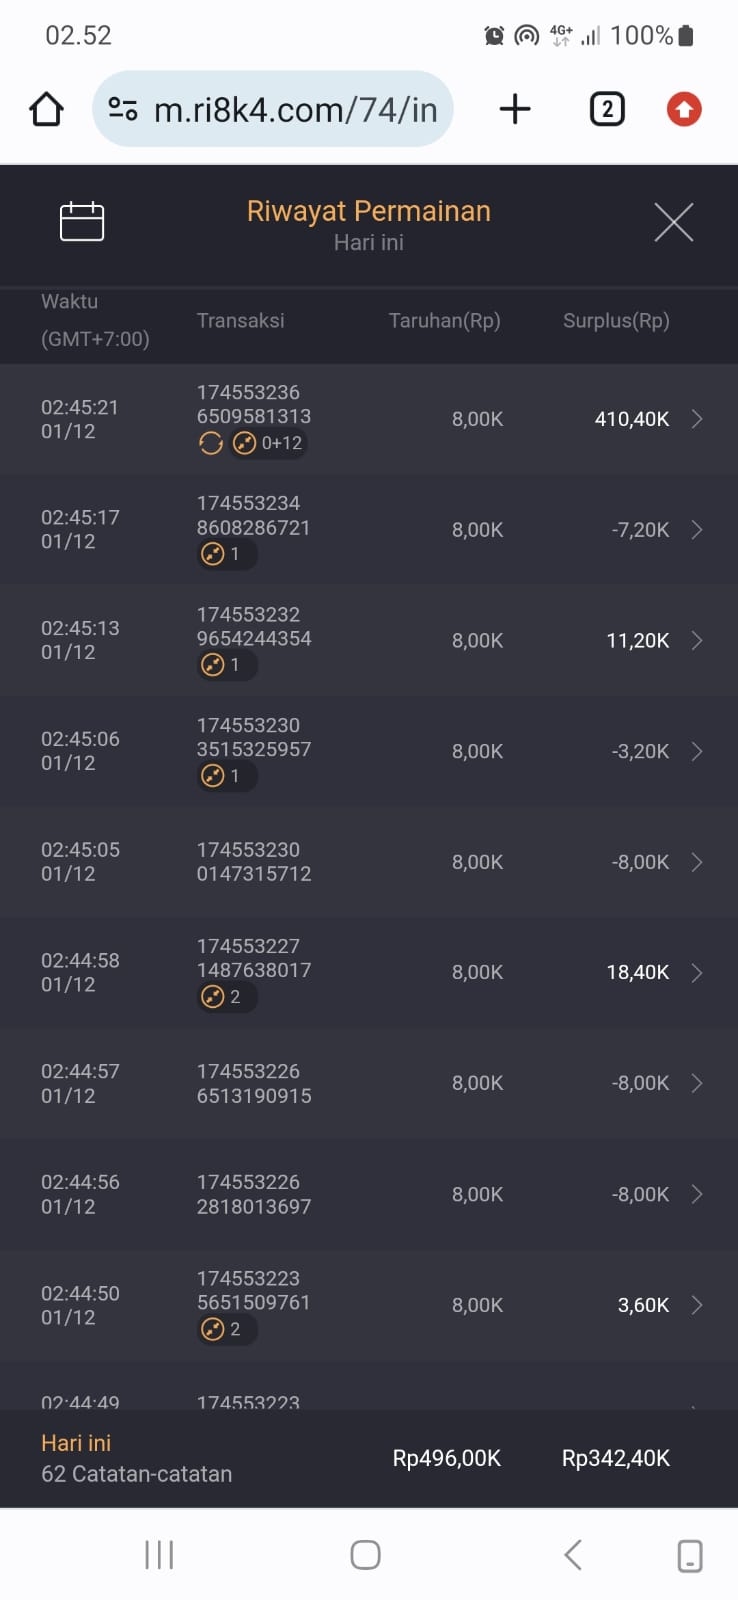
Task: Tap the m.ri8k4.com address bar
Action: (295, 109)
